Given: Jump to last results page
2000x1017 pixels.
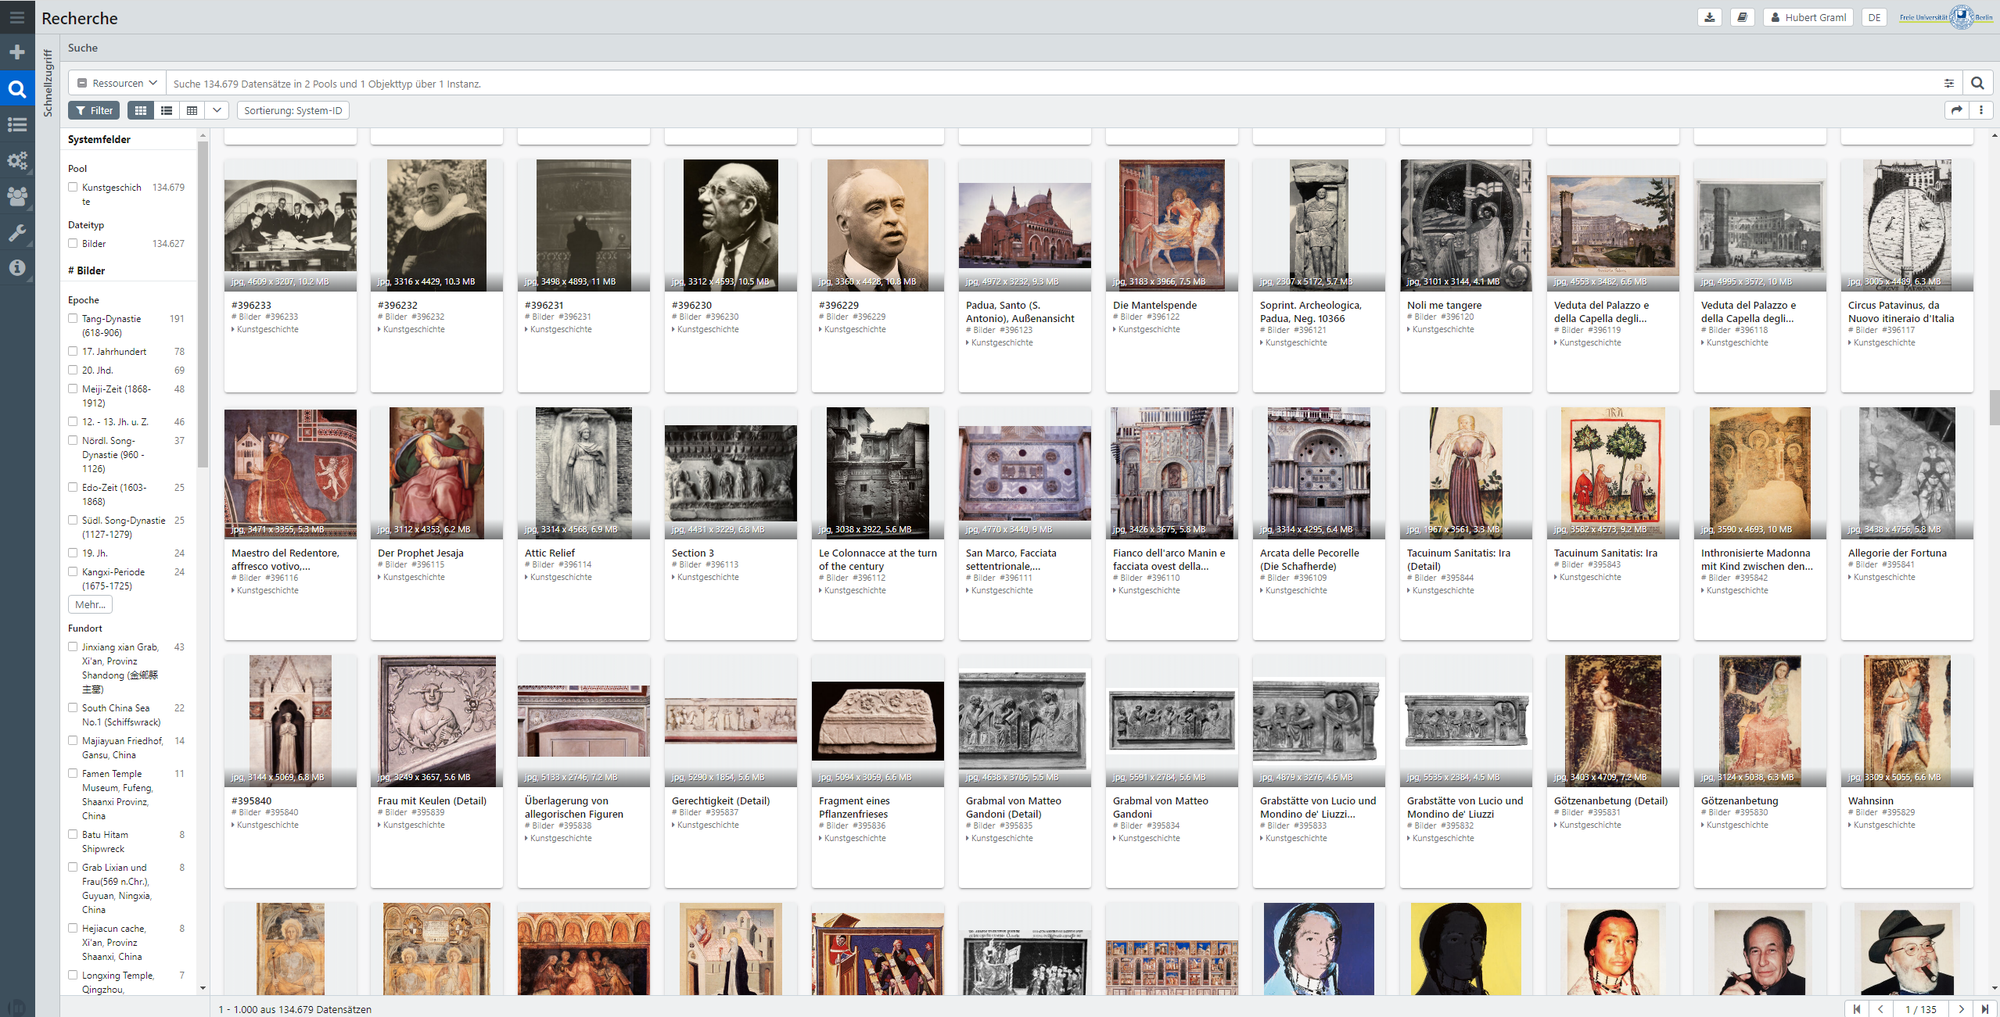Looking at the screenshot, I should click(1985, 1009).
